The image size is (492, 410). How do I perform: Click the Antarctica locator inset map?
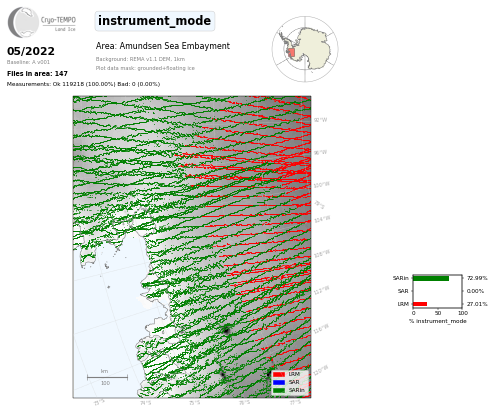point(305,49)
